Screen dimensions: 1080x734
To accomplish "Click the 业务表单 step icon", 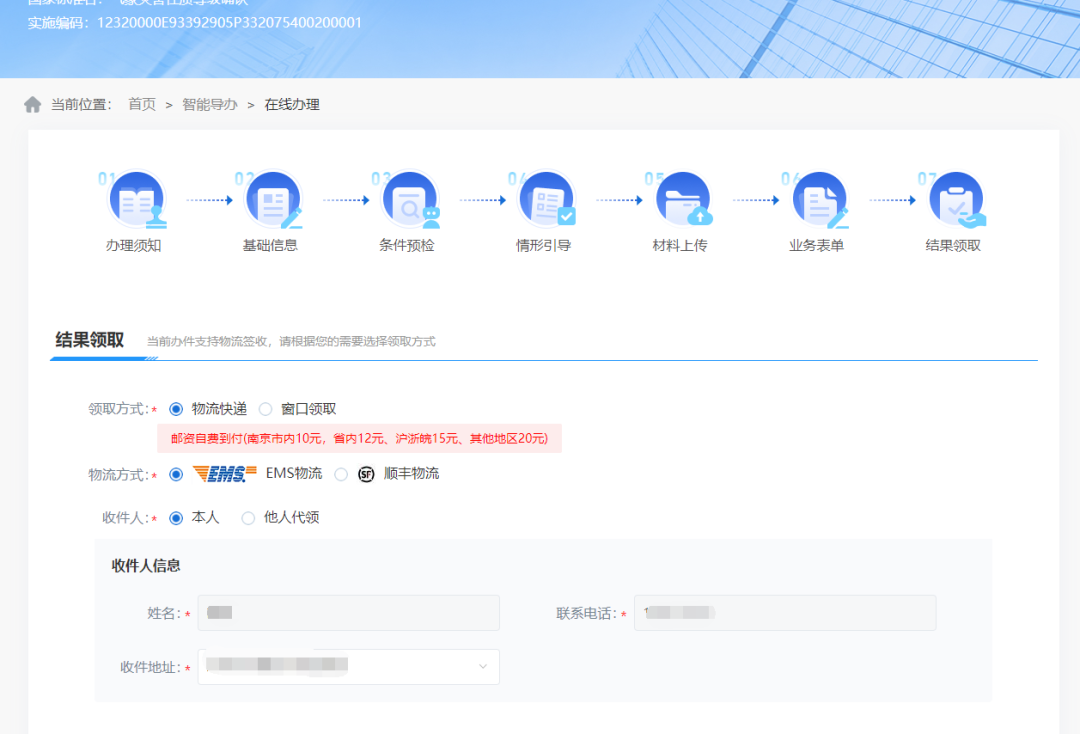I will coord(818,200).
